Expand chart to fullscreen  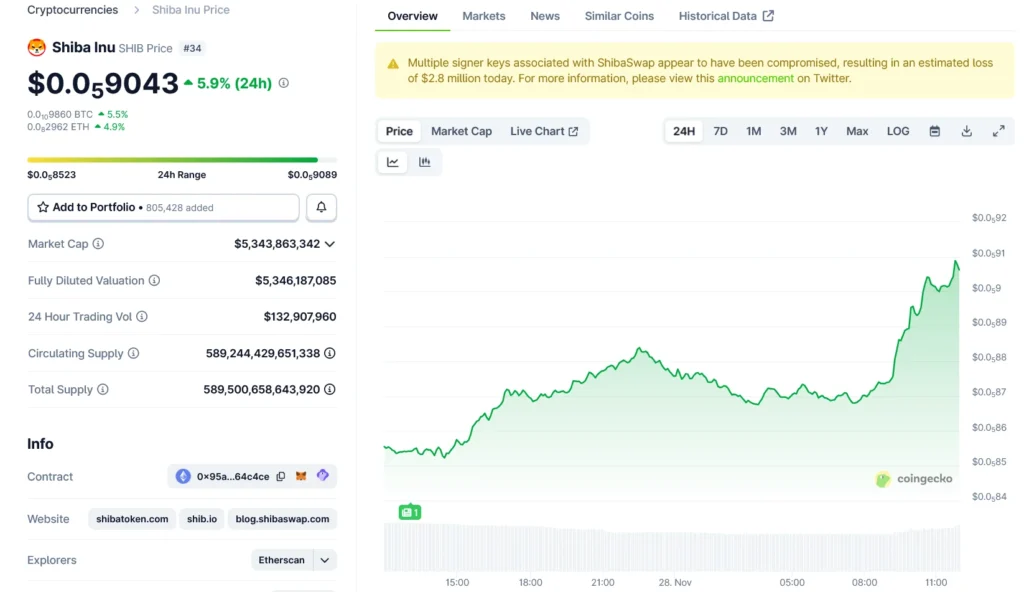(998, 131)
